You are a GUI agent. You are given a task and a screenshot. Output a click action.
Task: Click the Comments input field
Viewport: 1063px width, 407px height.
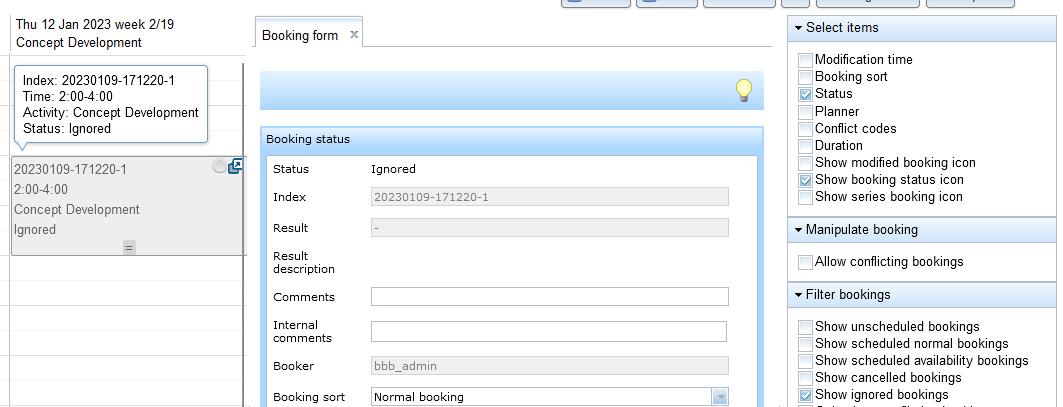click(550, 296)
